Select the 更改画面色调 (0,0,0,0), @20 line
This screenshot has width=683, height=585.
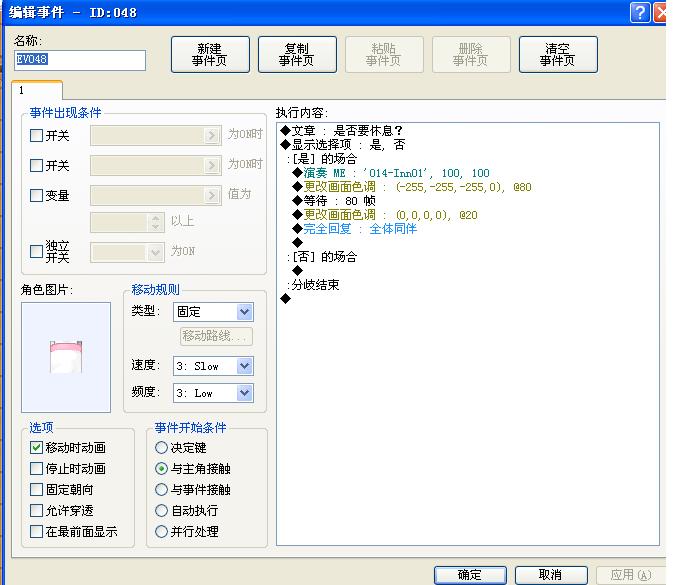pyautogui.click(x=385, y=215)
